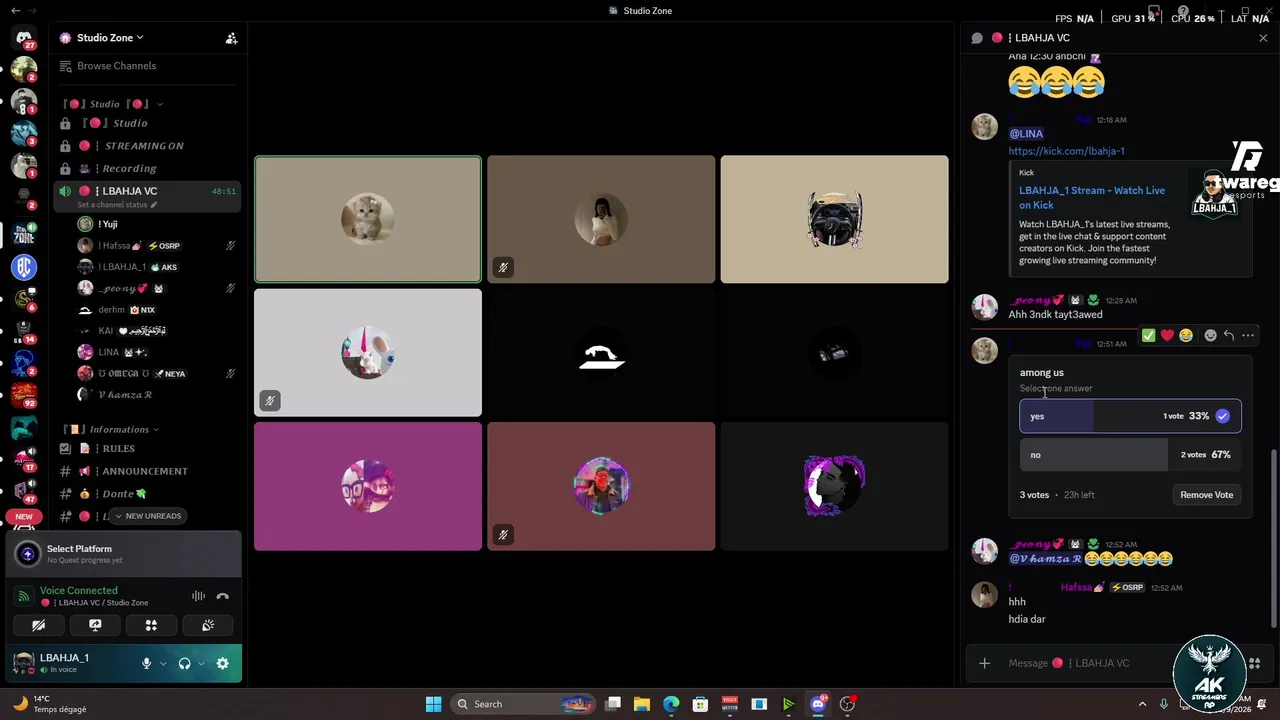1280x720 pixels.
Task: Open OBS Studio from taskbar
Action: click(x=848, y=704)
